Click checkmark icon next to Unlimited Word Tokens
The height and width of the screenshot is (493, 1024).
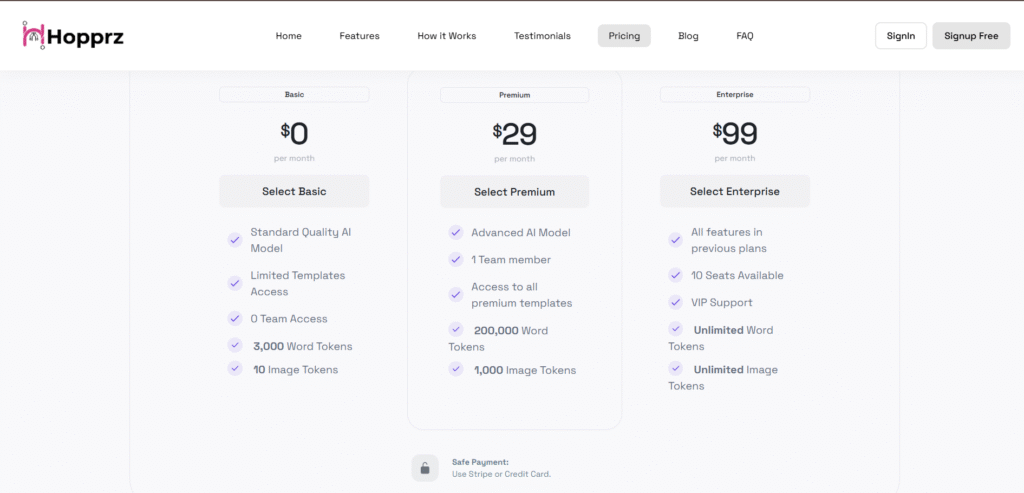pyautogui.click(x=675, y=329)
